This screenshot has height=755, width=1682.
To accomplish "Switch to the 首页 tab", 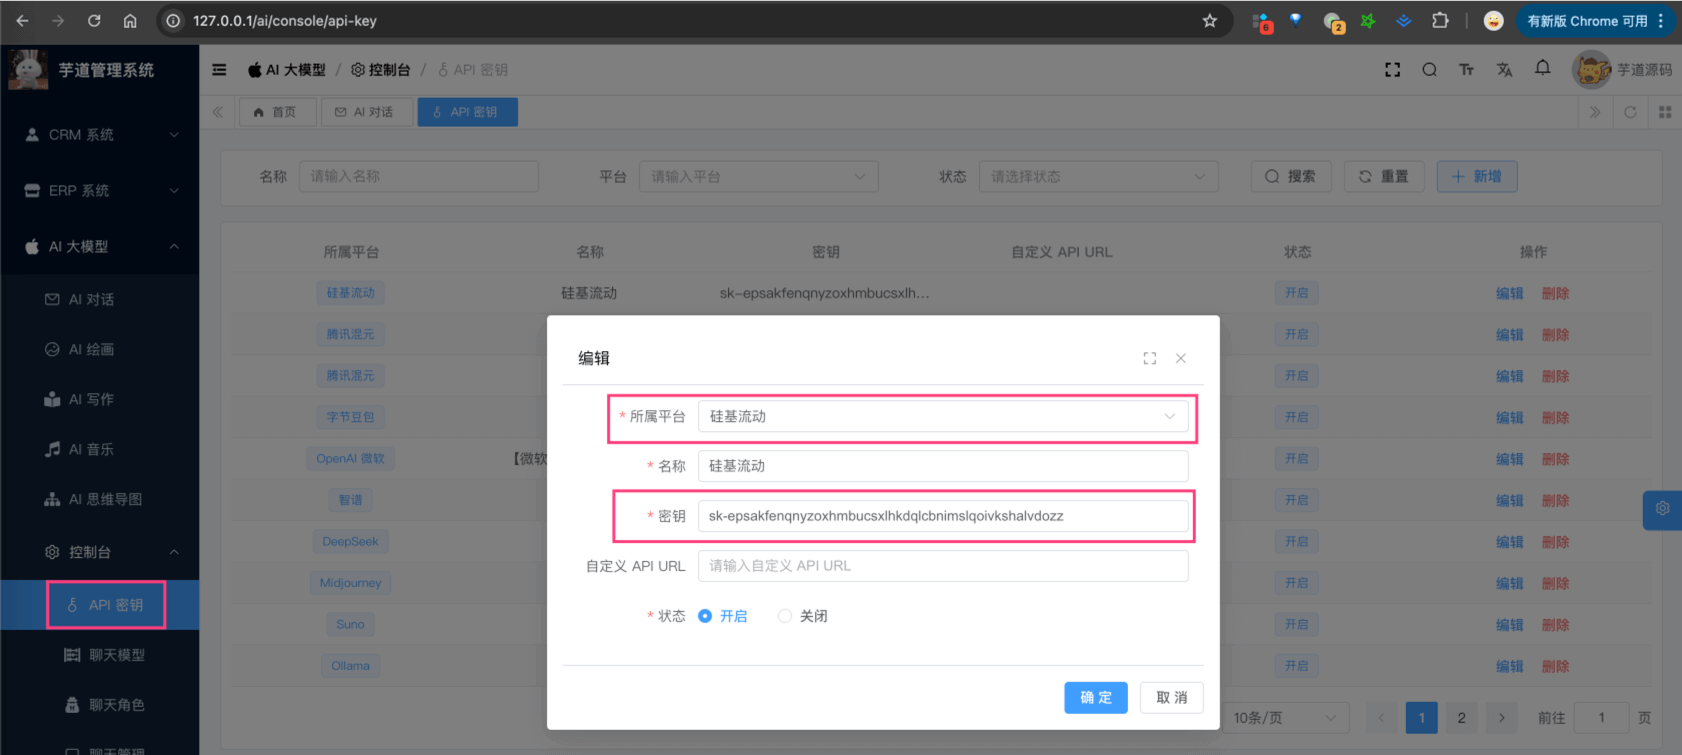I will tap(276, 112).
